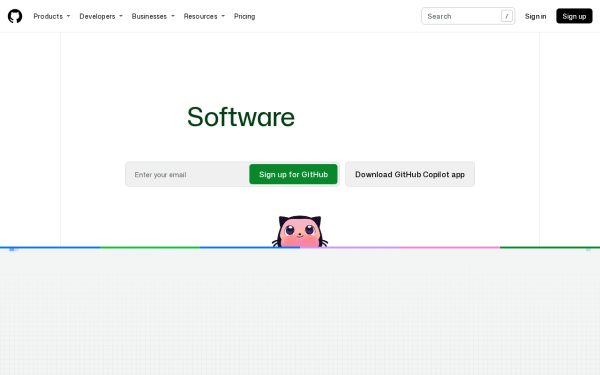
Task: Open the Products dropdown menu
Action: (x=52, y=16)
